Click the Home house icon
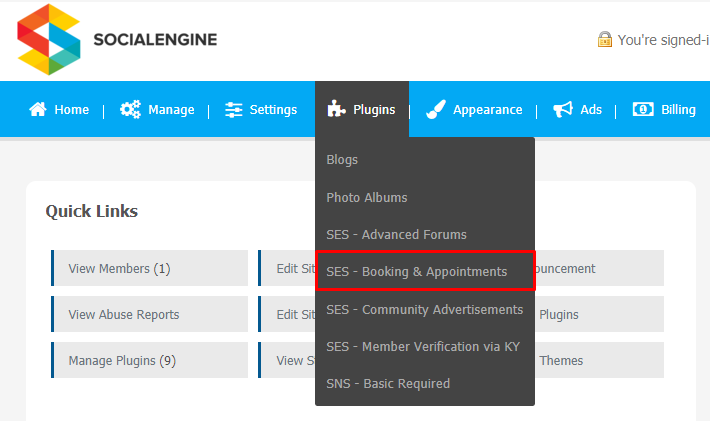The width and height of the screenshot is (710, 421). tap(38, 109)
